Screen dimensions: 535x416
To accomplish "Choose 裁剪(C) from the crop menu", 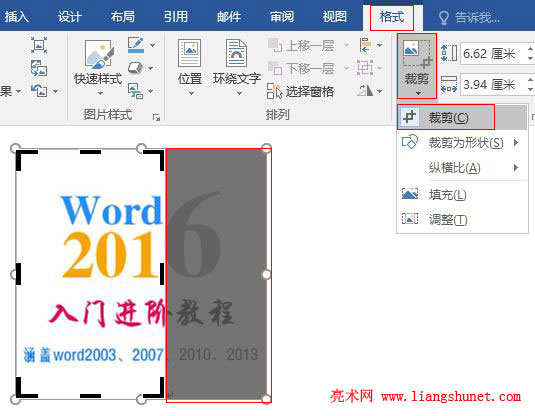I will [462, 117].
